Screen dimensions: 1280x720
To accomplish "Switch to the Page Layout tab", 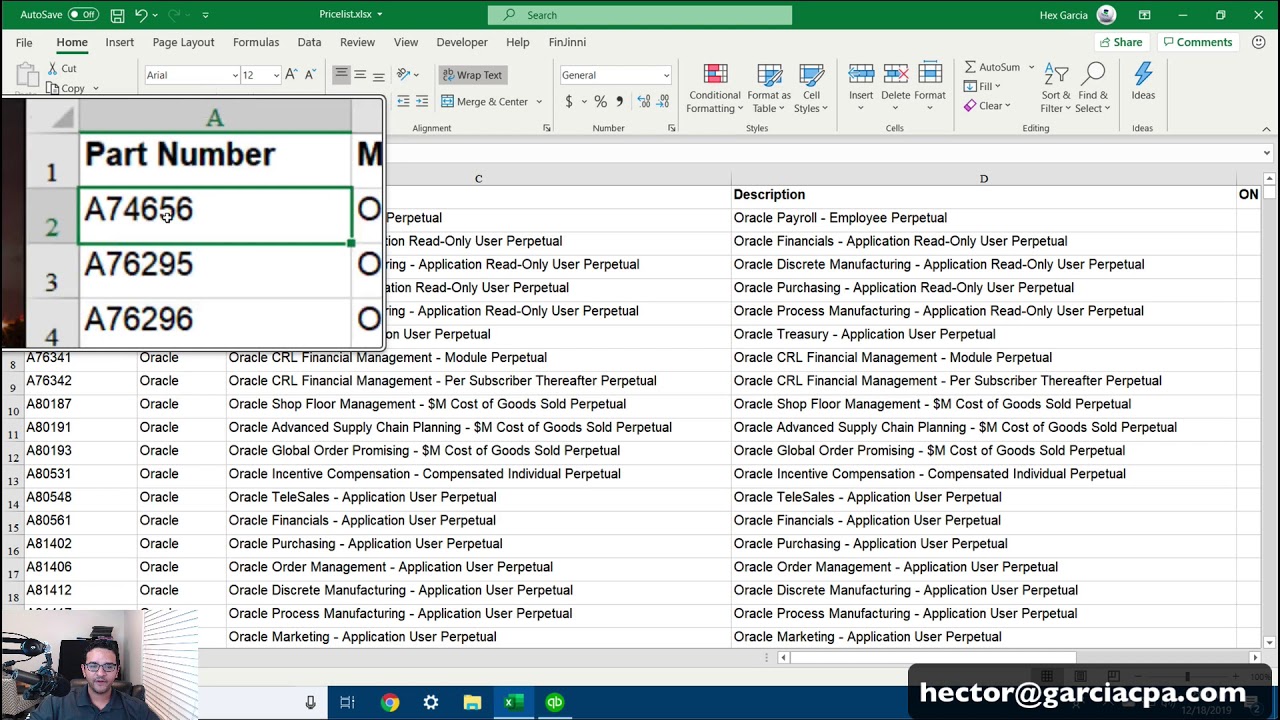I will [x=183, y=42].
